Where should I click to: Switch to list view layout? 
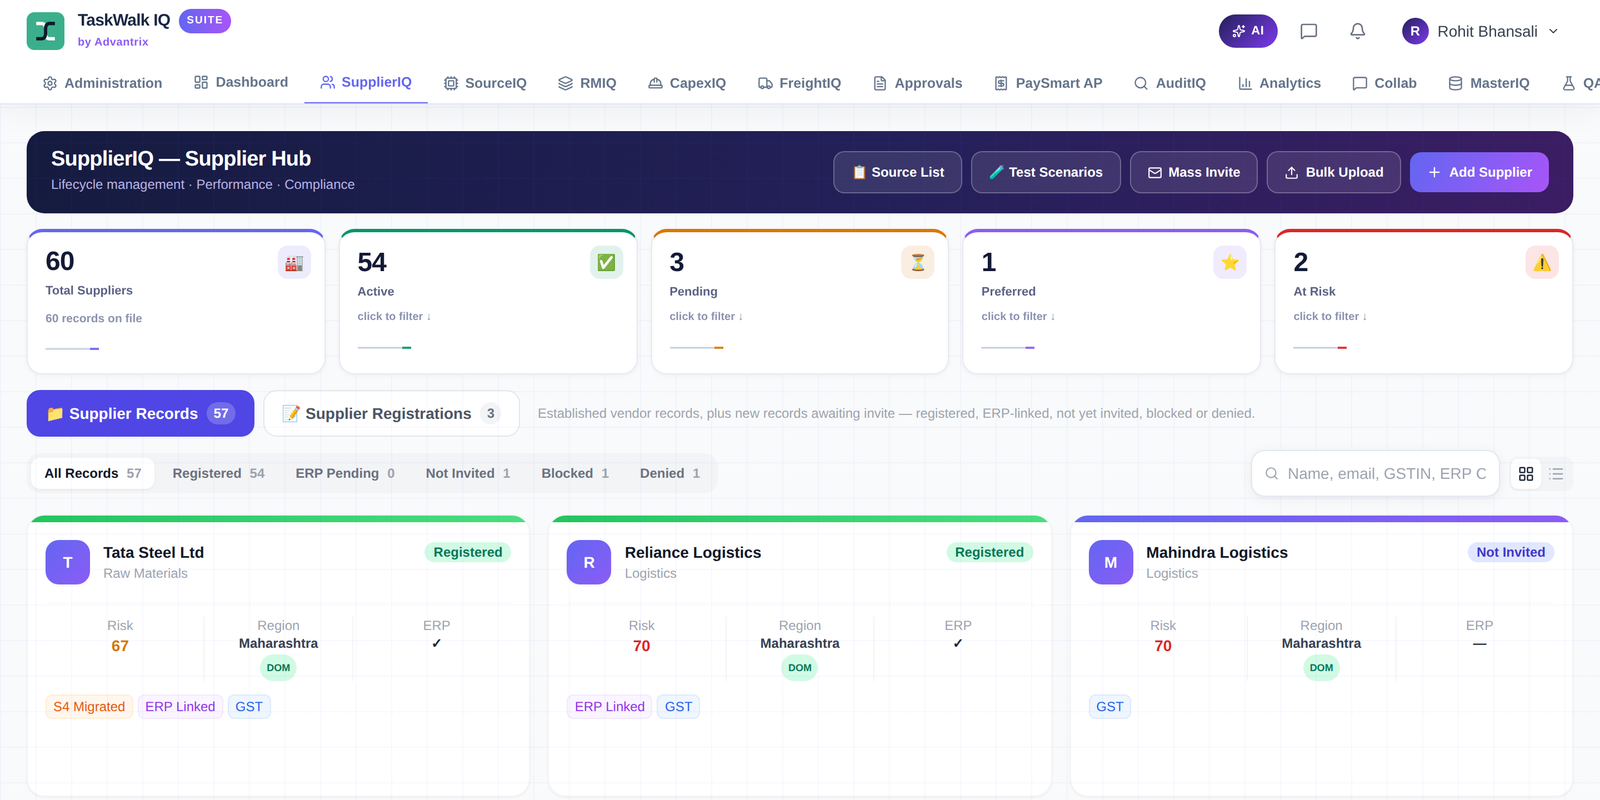(x=1556, y=474)
